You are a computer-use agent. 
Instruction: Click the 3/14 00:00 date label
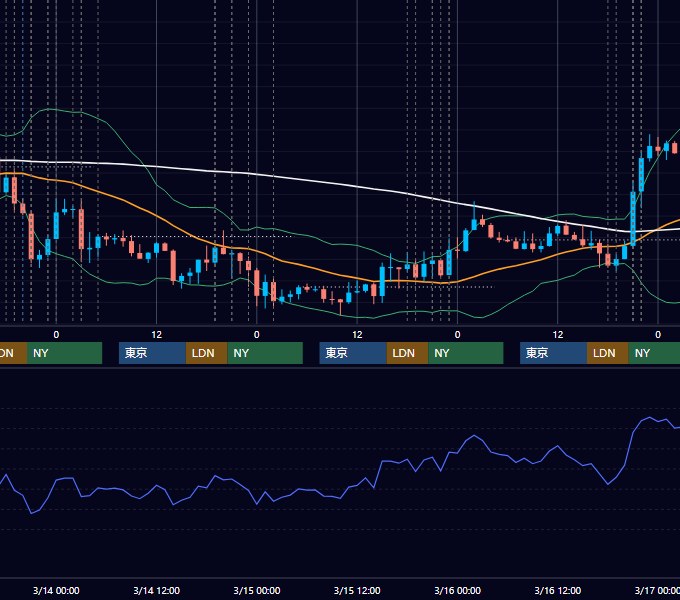pos(56,590)
